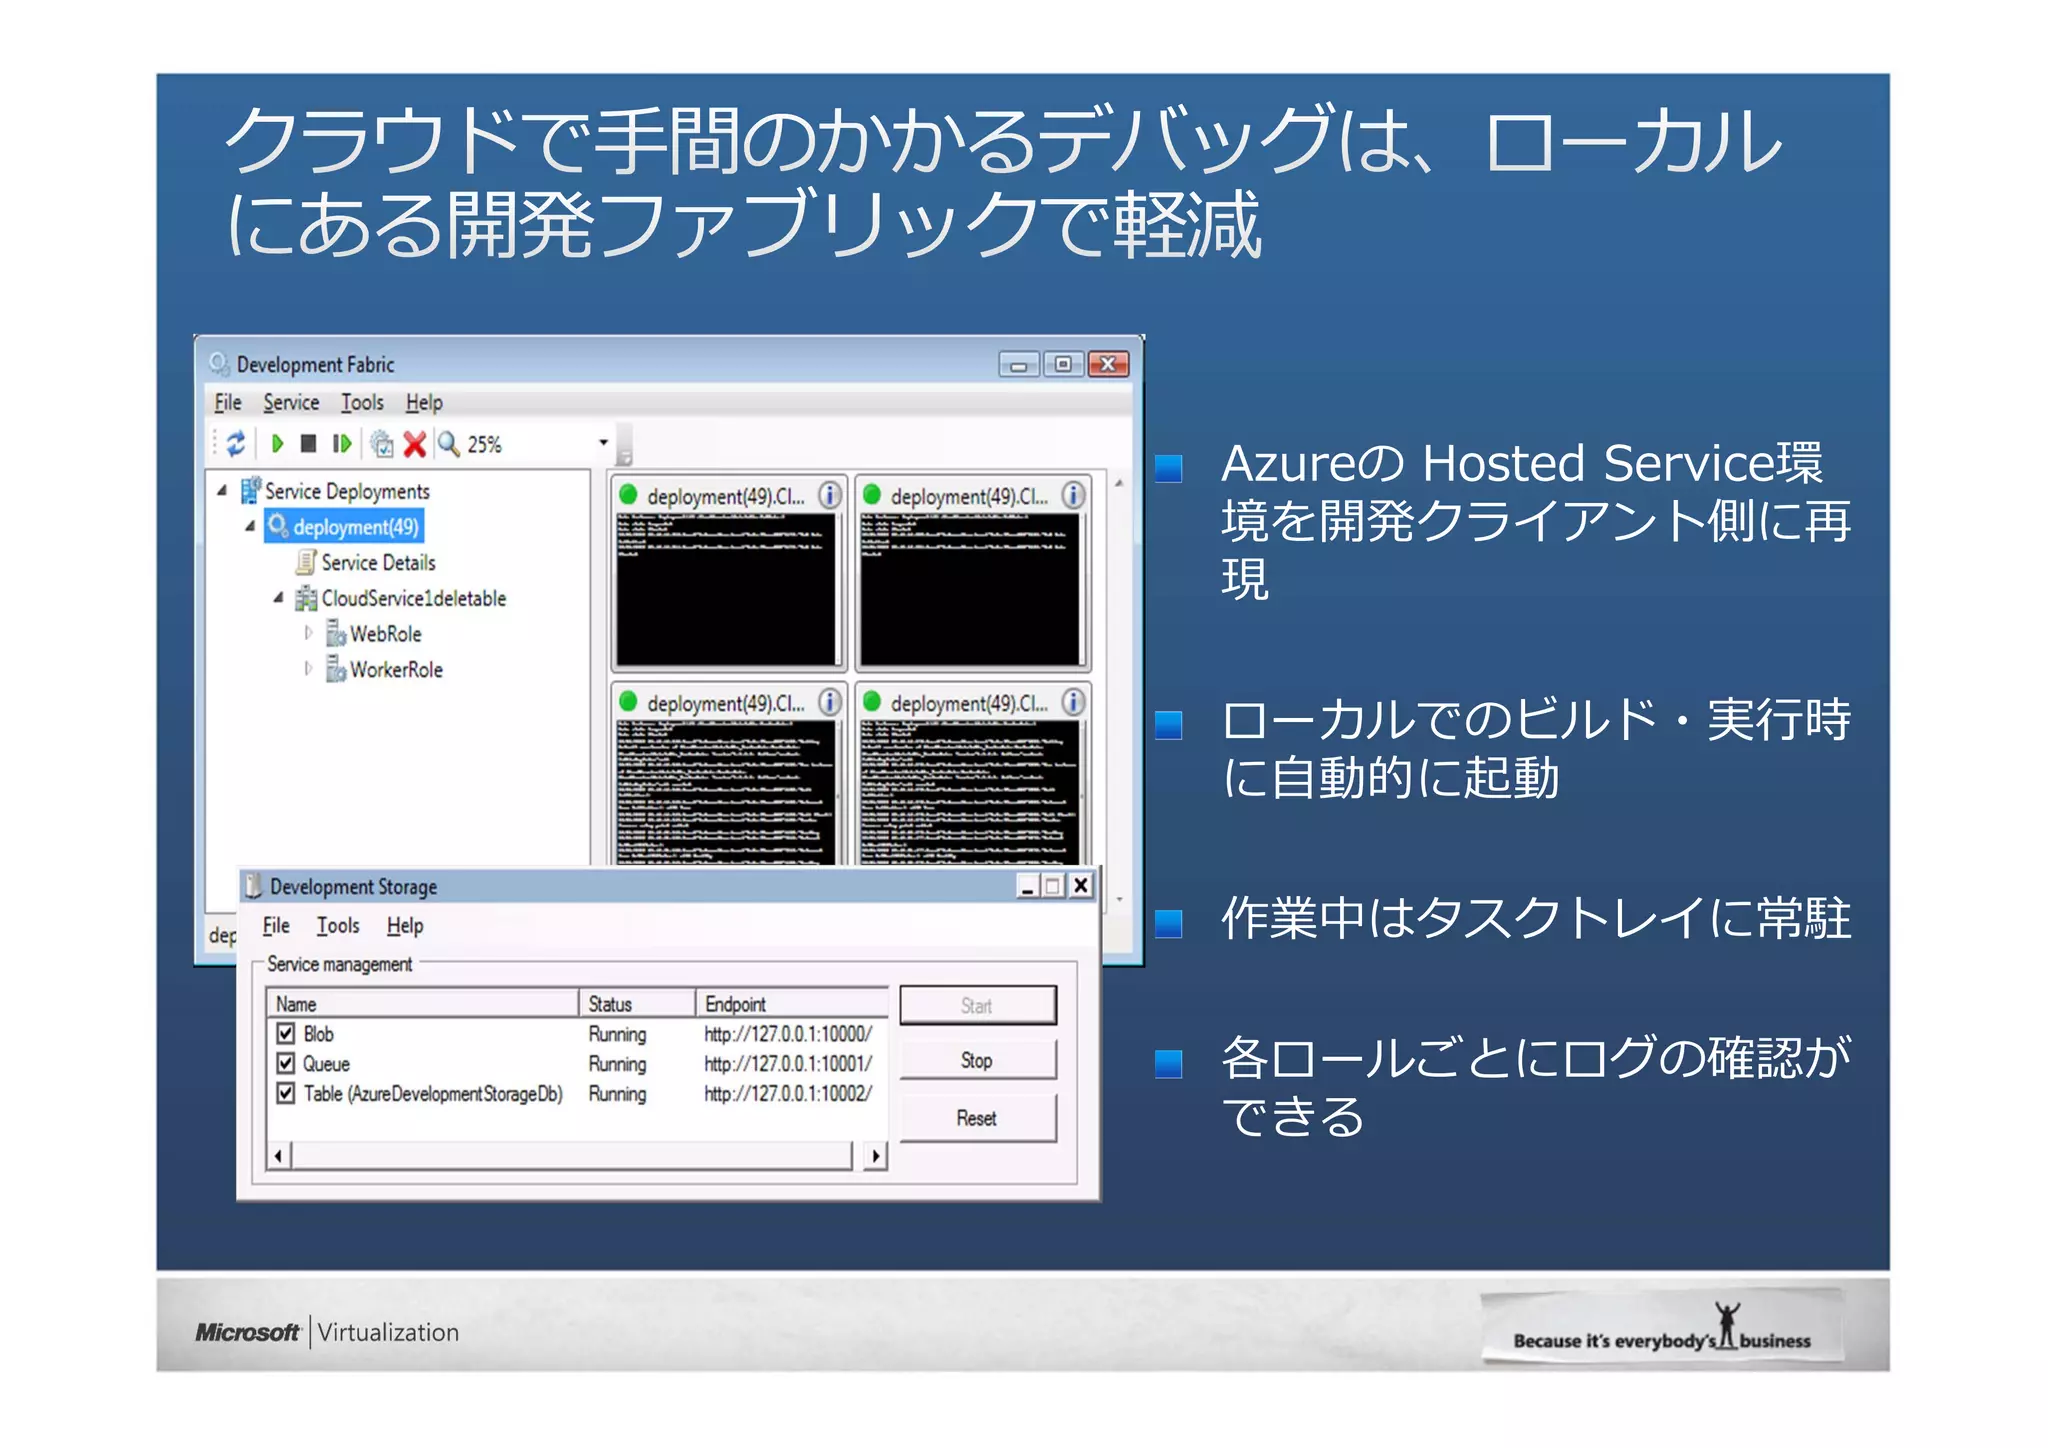The width and height of the screenshot is (2048, 1448).
Task: Click info icon on bottom-right instance console
Action: [1073, 702]
